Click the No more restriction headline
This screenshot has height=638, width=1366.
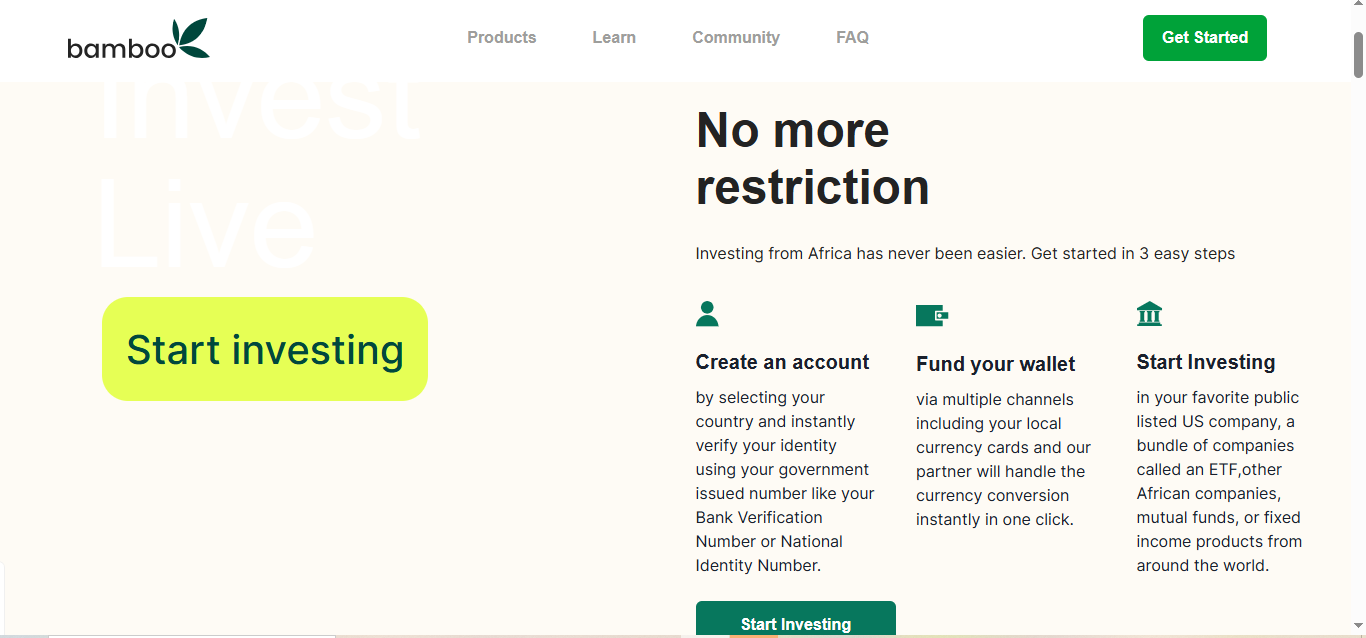point(812,159)
